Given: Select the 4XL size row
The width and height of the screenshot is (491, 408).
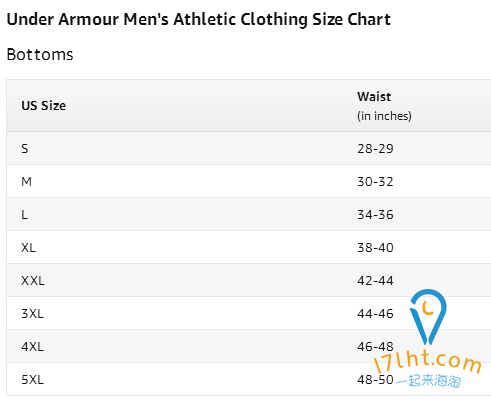Looking at the screenshot, I should 248,346.
